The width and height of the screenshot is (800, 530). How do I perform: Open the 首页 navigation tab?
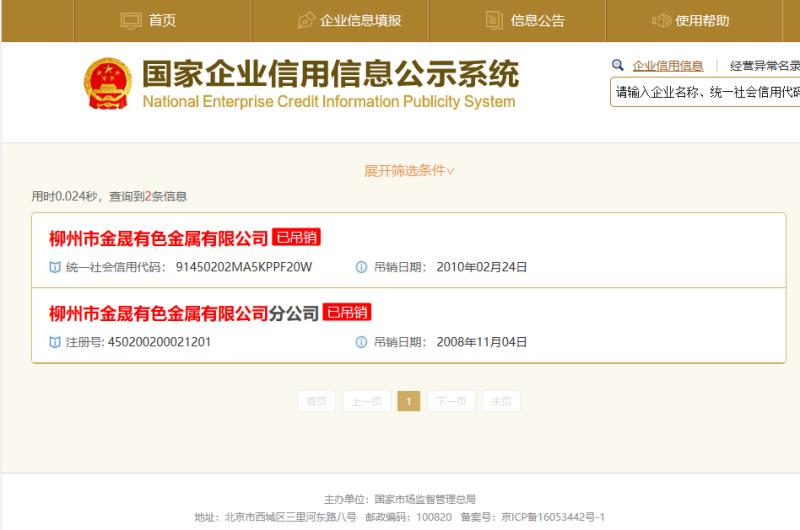162,21
